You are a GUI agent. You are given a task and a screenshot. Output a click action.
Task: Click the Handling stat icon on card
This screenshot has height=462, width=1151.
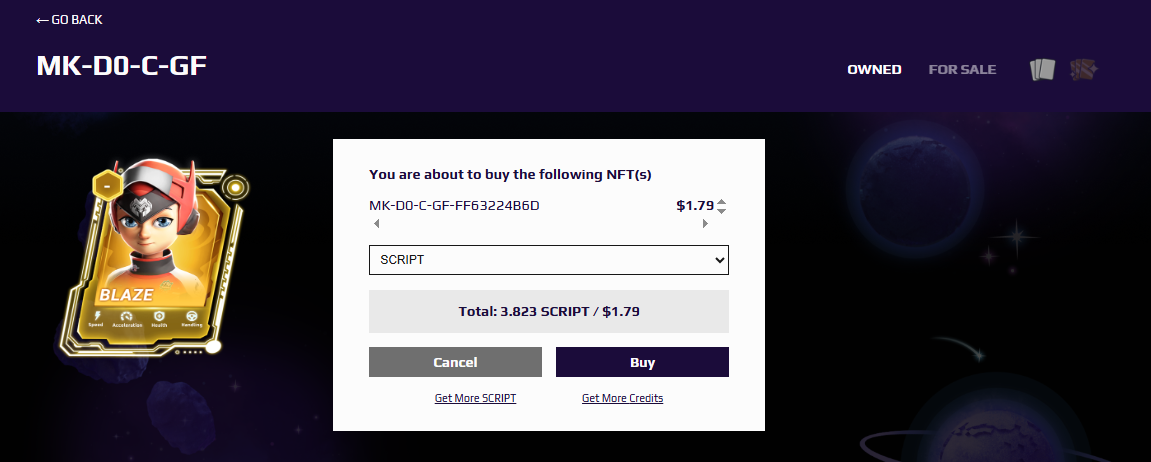(192, 315)
